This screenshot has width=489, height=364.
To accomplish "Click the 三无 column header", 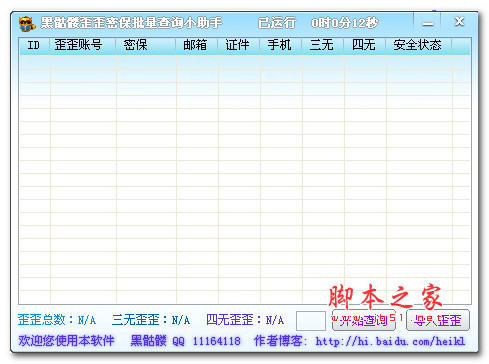I will point(323,45).
